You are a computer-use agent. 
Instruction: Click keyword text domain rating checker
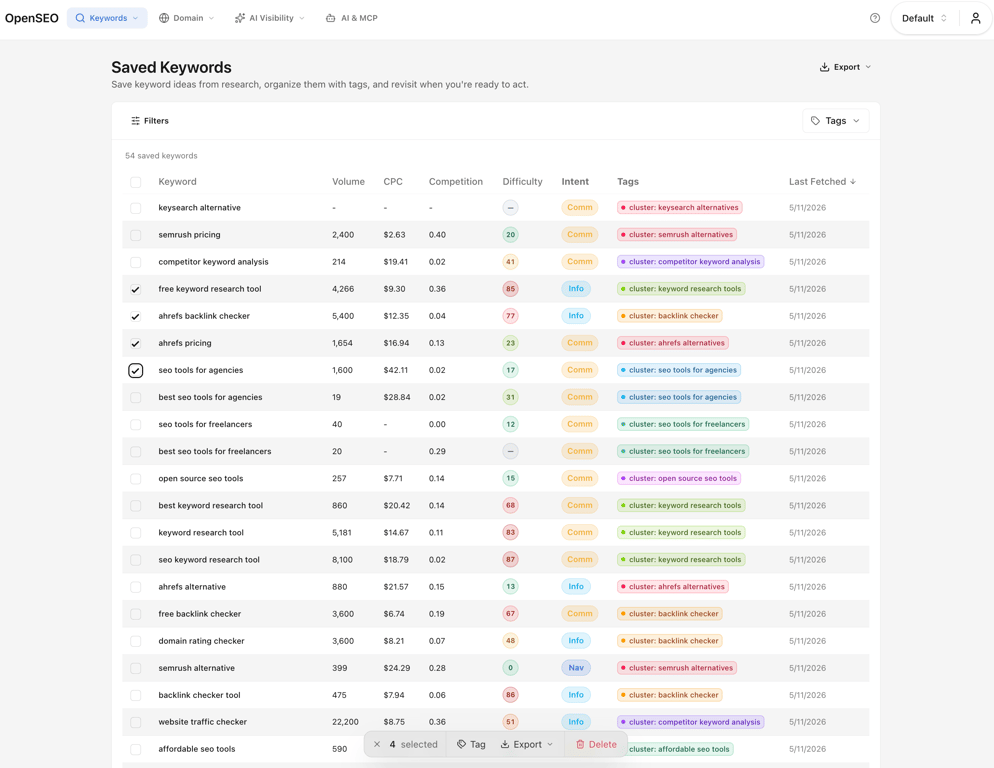click(x=201, y=641)
